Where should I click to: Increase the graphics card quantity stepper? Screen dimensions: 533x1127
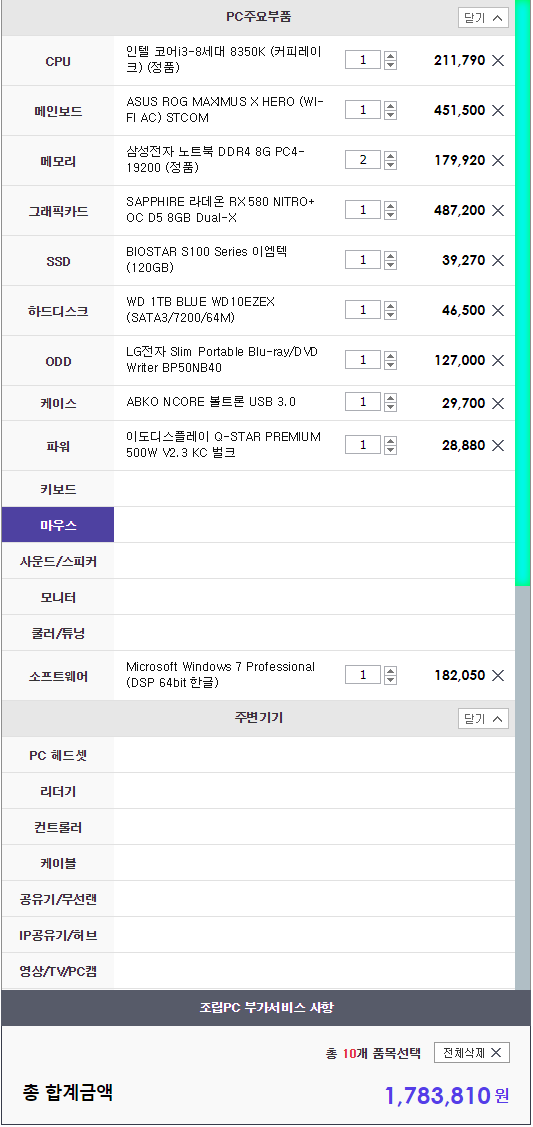390,205
